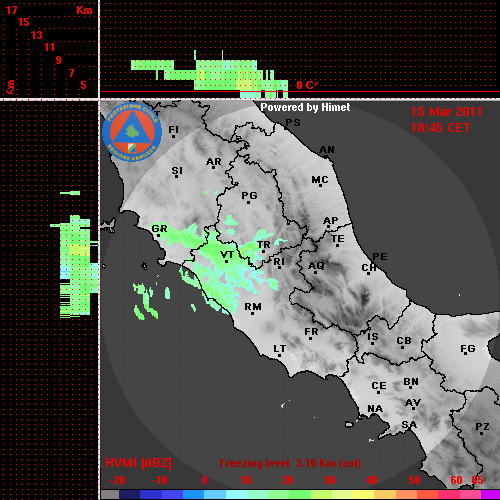
Task: Click the '30' dBZ scale value
Action: (329, 480)
